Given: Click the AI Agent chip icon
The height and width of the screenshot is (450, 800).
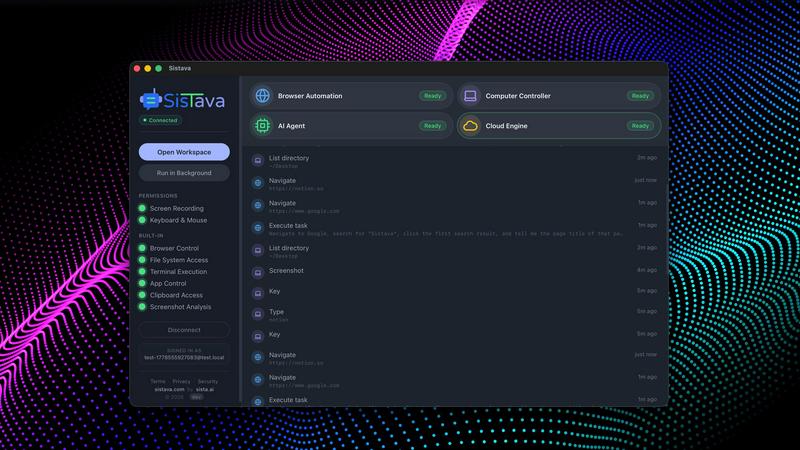Looking at the screenshot, I should [262, 126].
